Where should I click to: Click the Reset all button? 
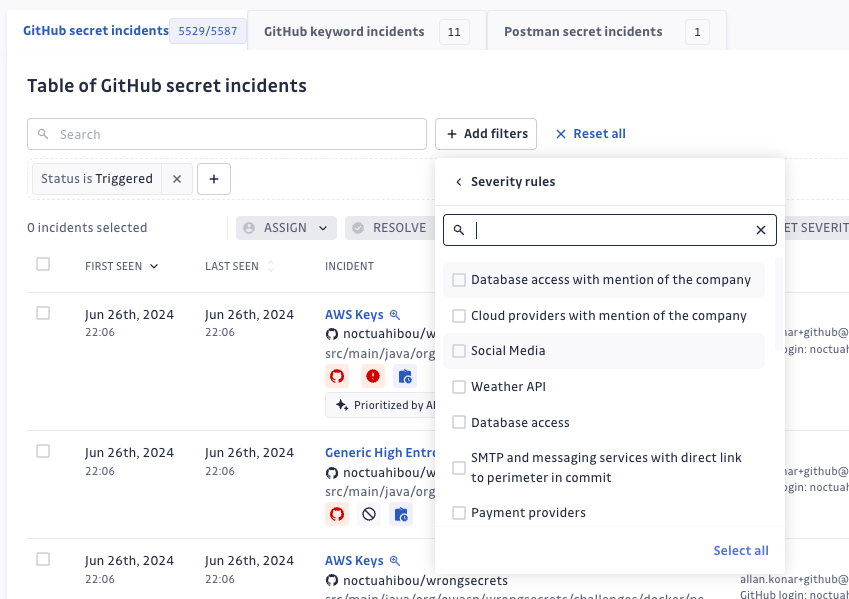(x=590, y=133)
